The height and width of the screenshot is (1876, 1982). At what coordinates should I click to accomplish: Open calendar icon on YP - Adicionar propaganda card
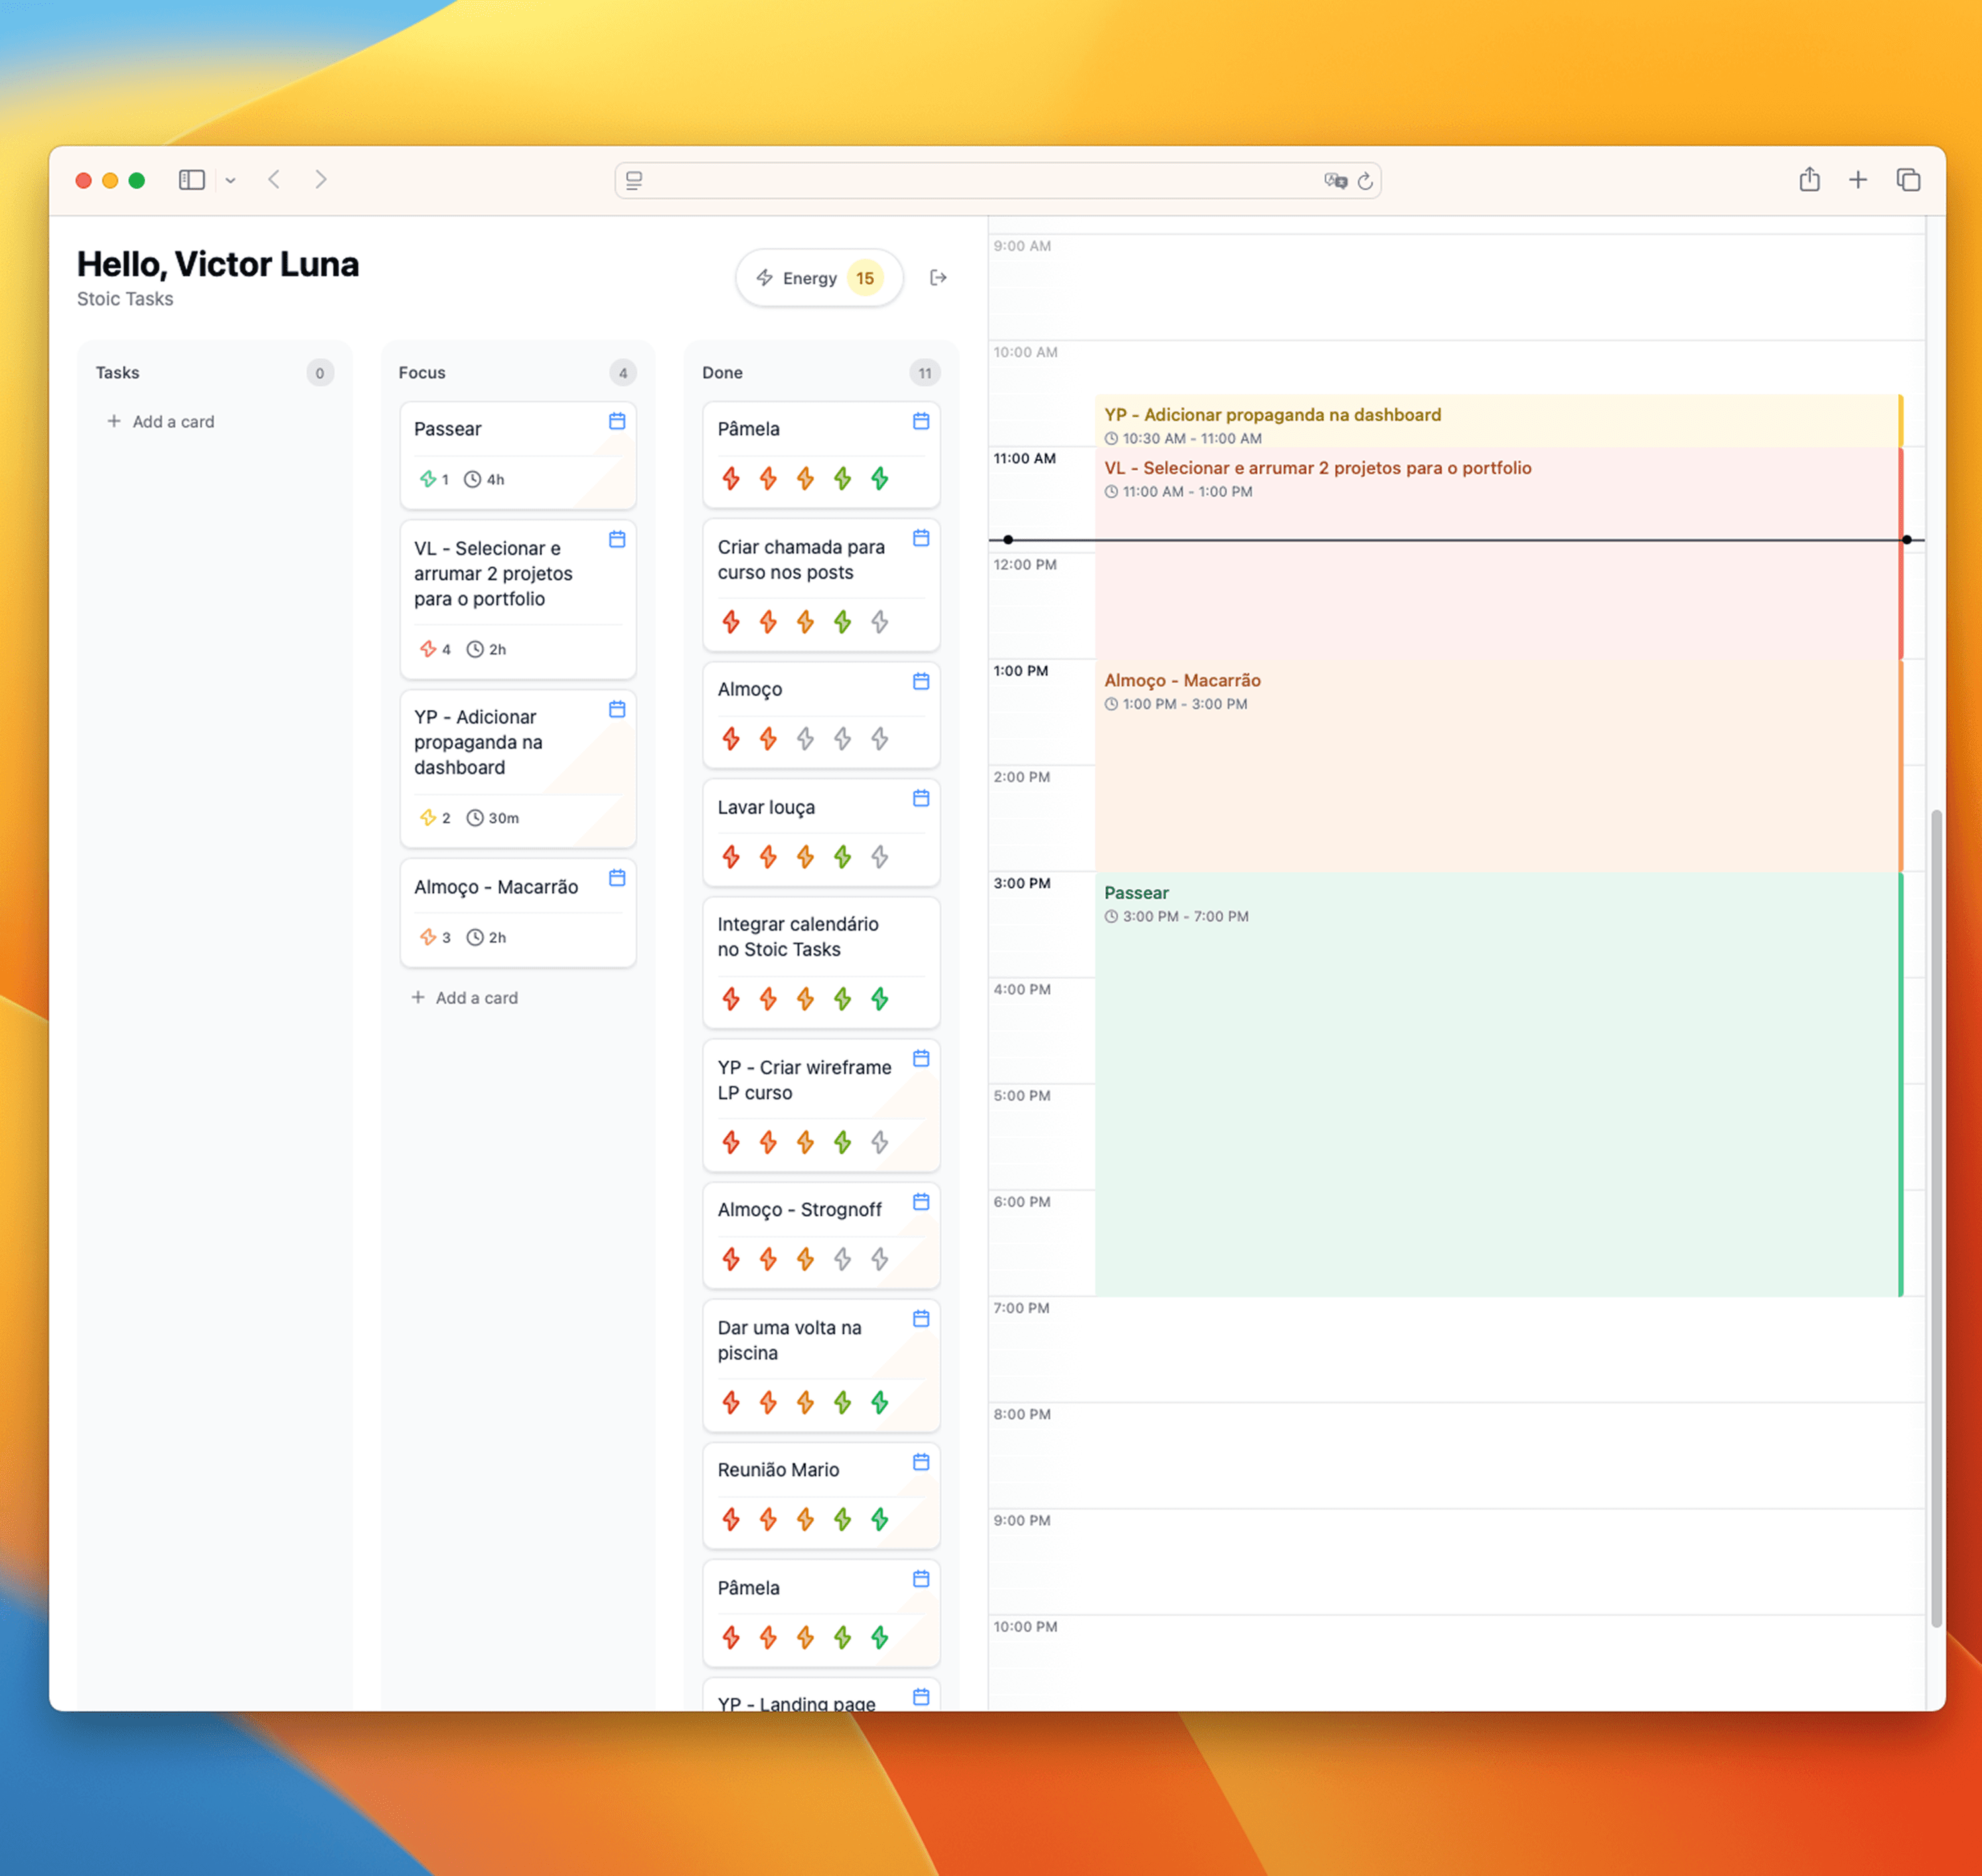(617, 709)
